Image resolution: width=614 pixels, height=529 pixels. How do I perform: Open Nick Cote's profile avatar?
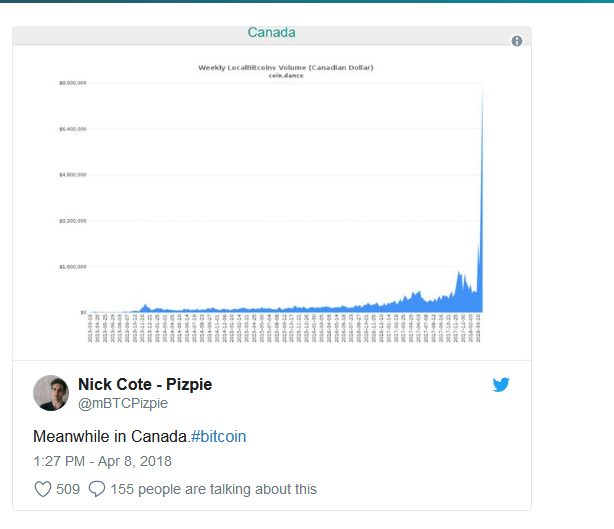click(x=51, y=393)
